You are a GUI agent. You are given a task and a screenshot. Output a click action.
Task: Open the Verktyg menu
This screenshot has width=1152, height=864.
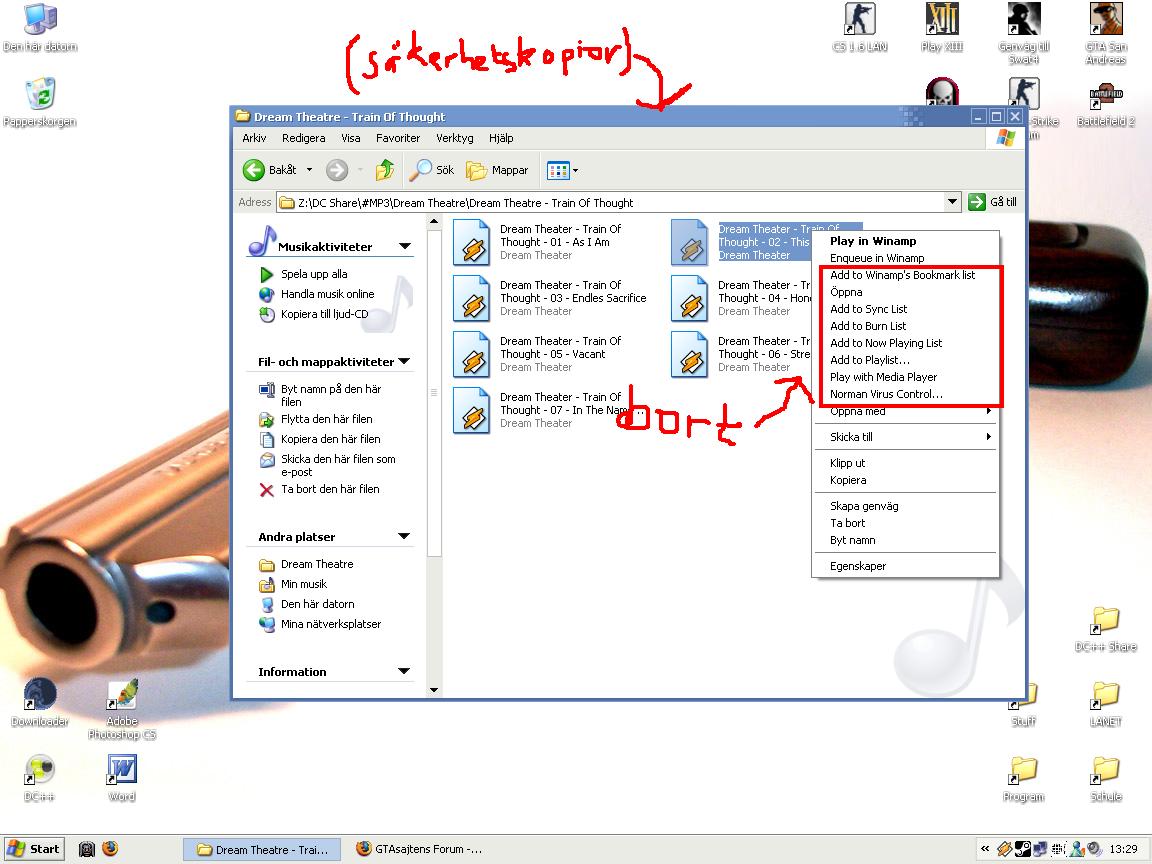[455, 138]
